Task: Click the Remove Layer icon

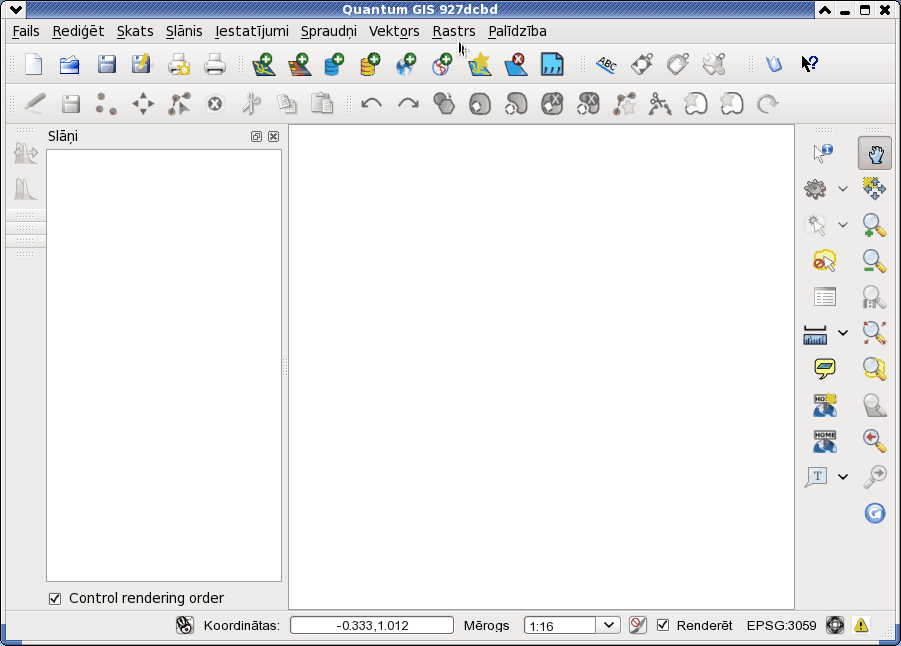Action: (x=515, y=64)
